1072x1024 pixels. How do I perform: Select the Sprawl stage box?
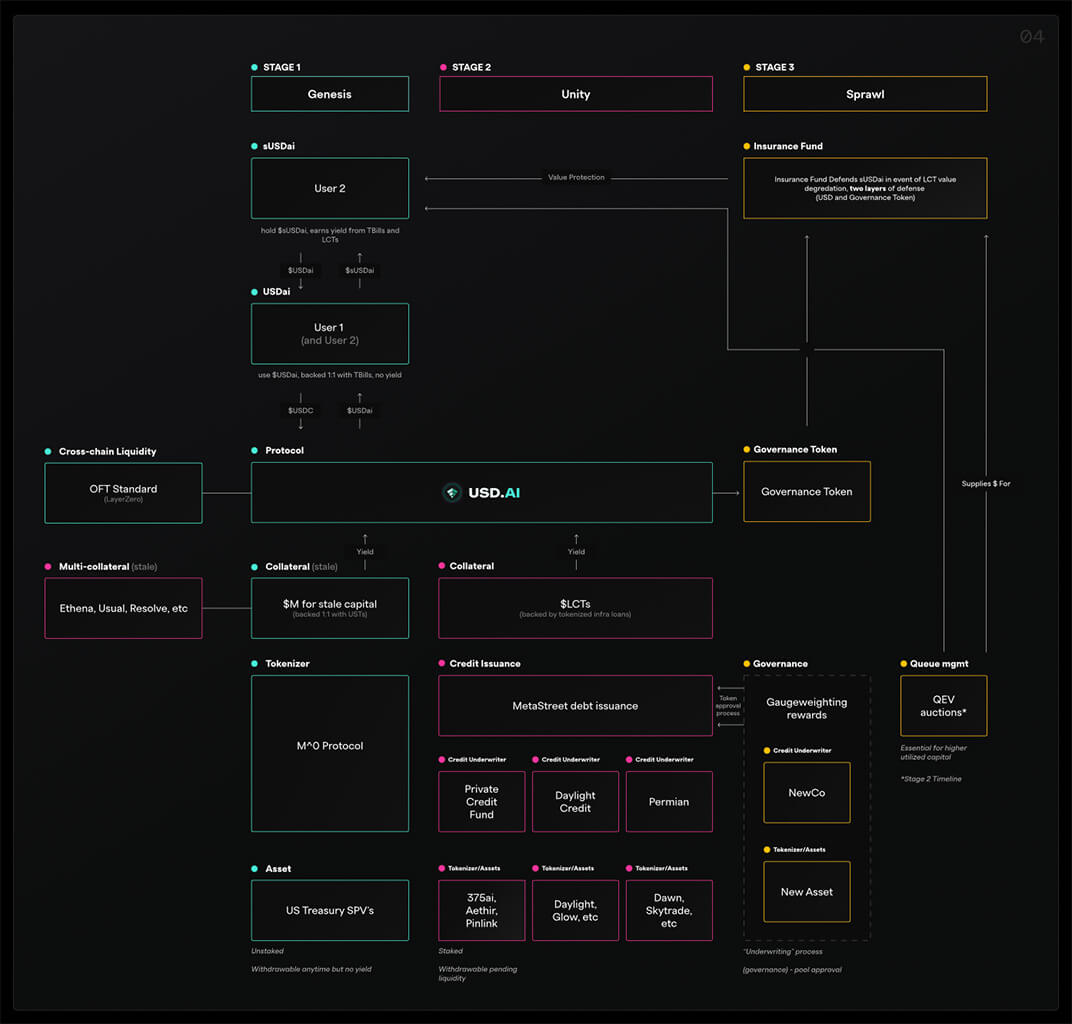(865, 94)
